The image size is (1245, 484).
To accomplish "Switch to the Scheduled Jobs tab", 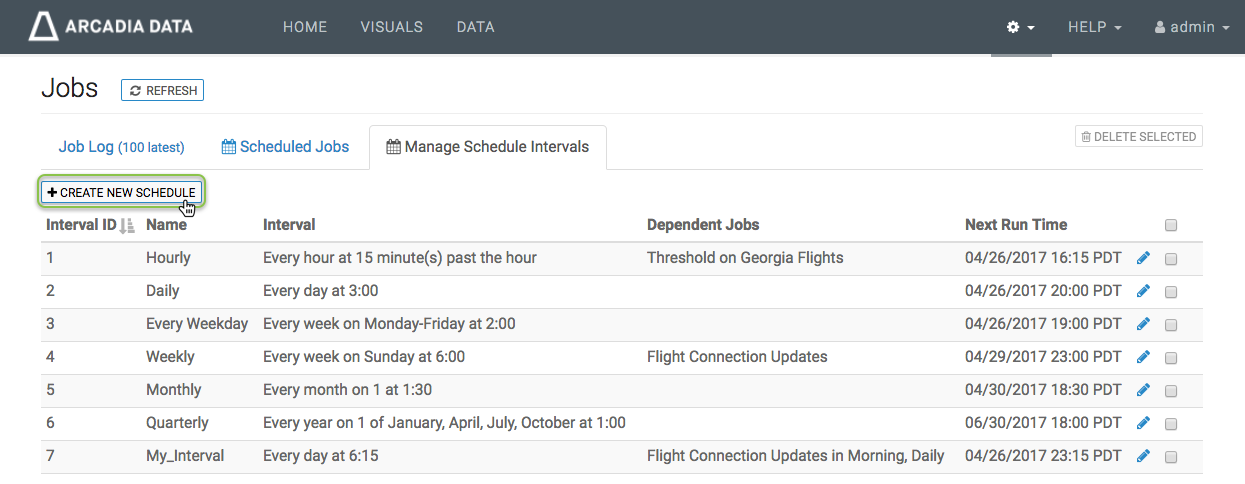I will point(285,147).
